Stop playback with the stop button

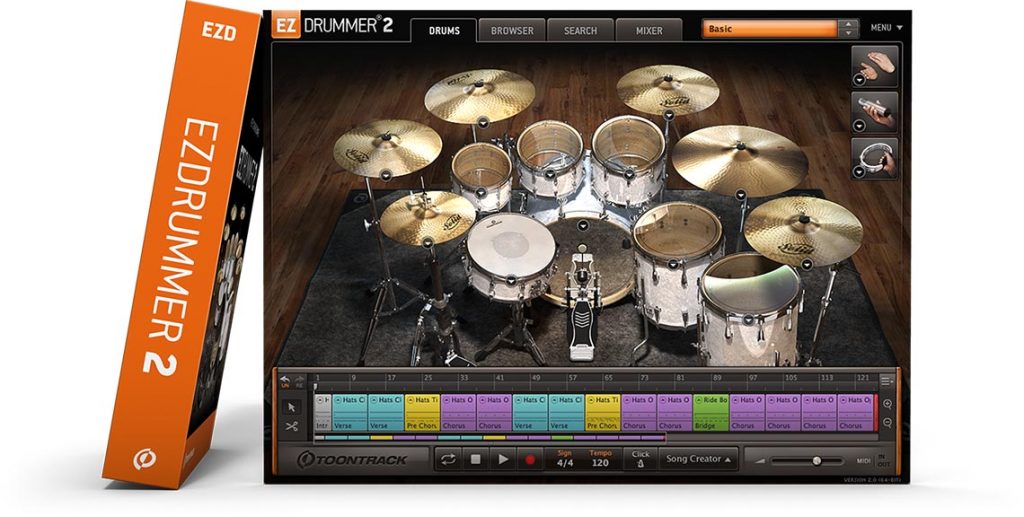coord(475,460)
